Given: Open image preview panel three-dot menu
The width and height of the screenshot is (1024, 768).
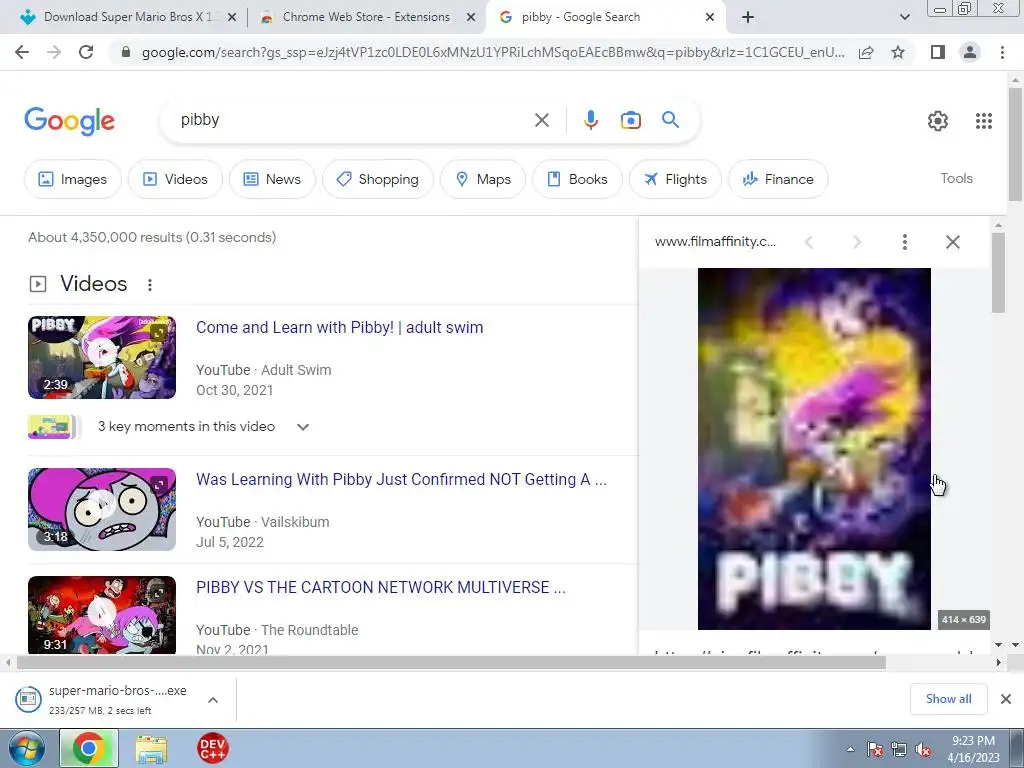Looking at the screenshot, I should pyautogui.click(x=904, y=242).
